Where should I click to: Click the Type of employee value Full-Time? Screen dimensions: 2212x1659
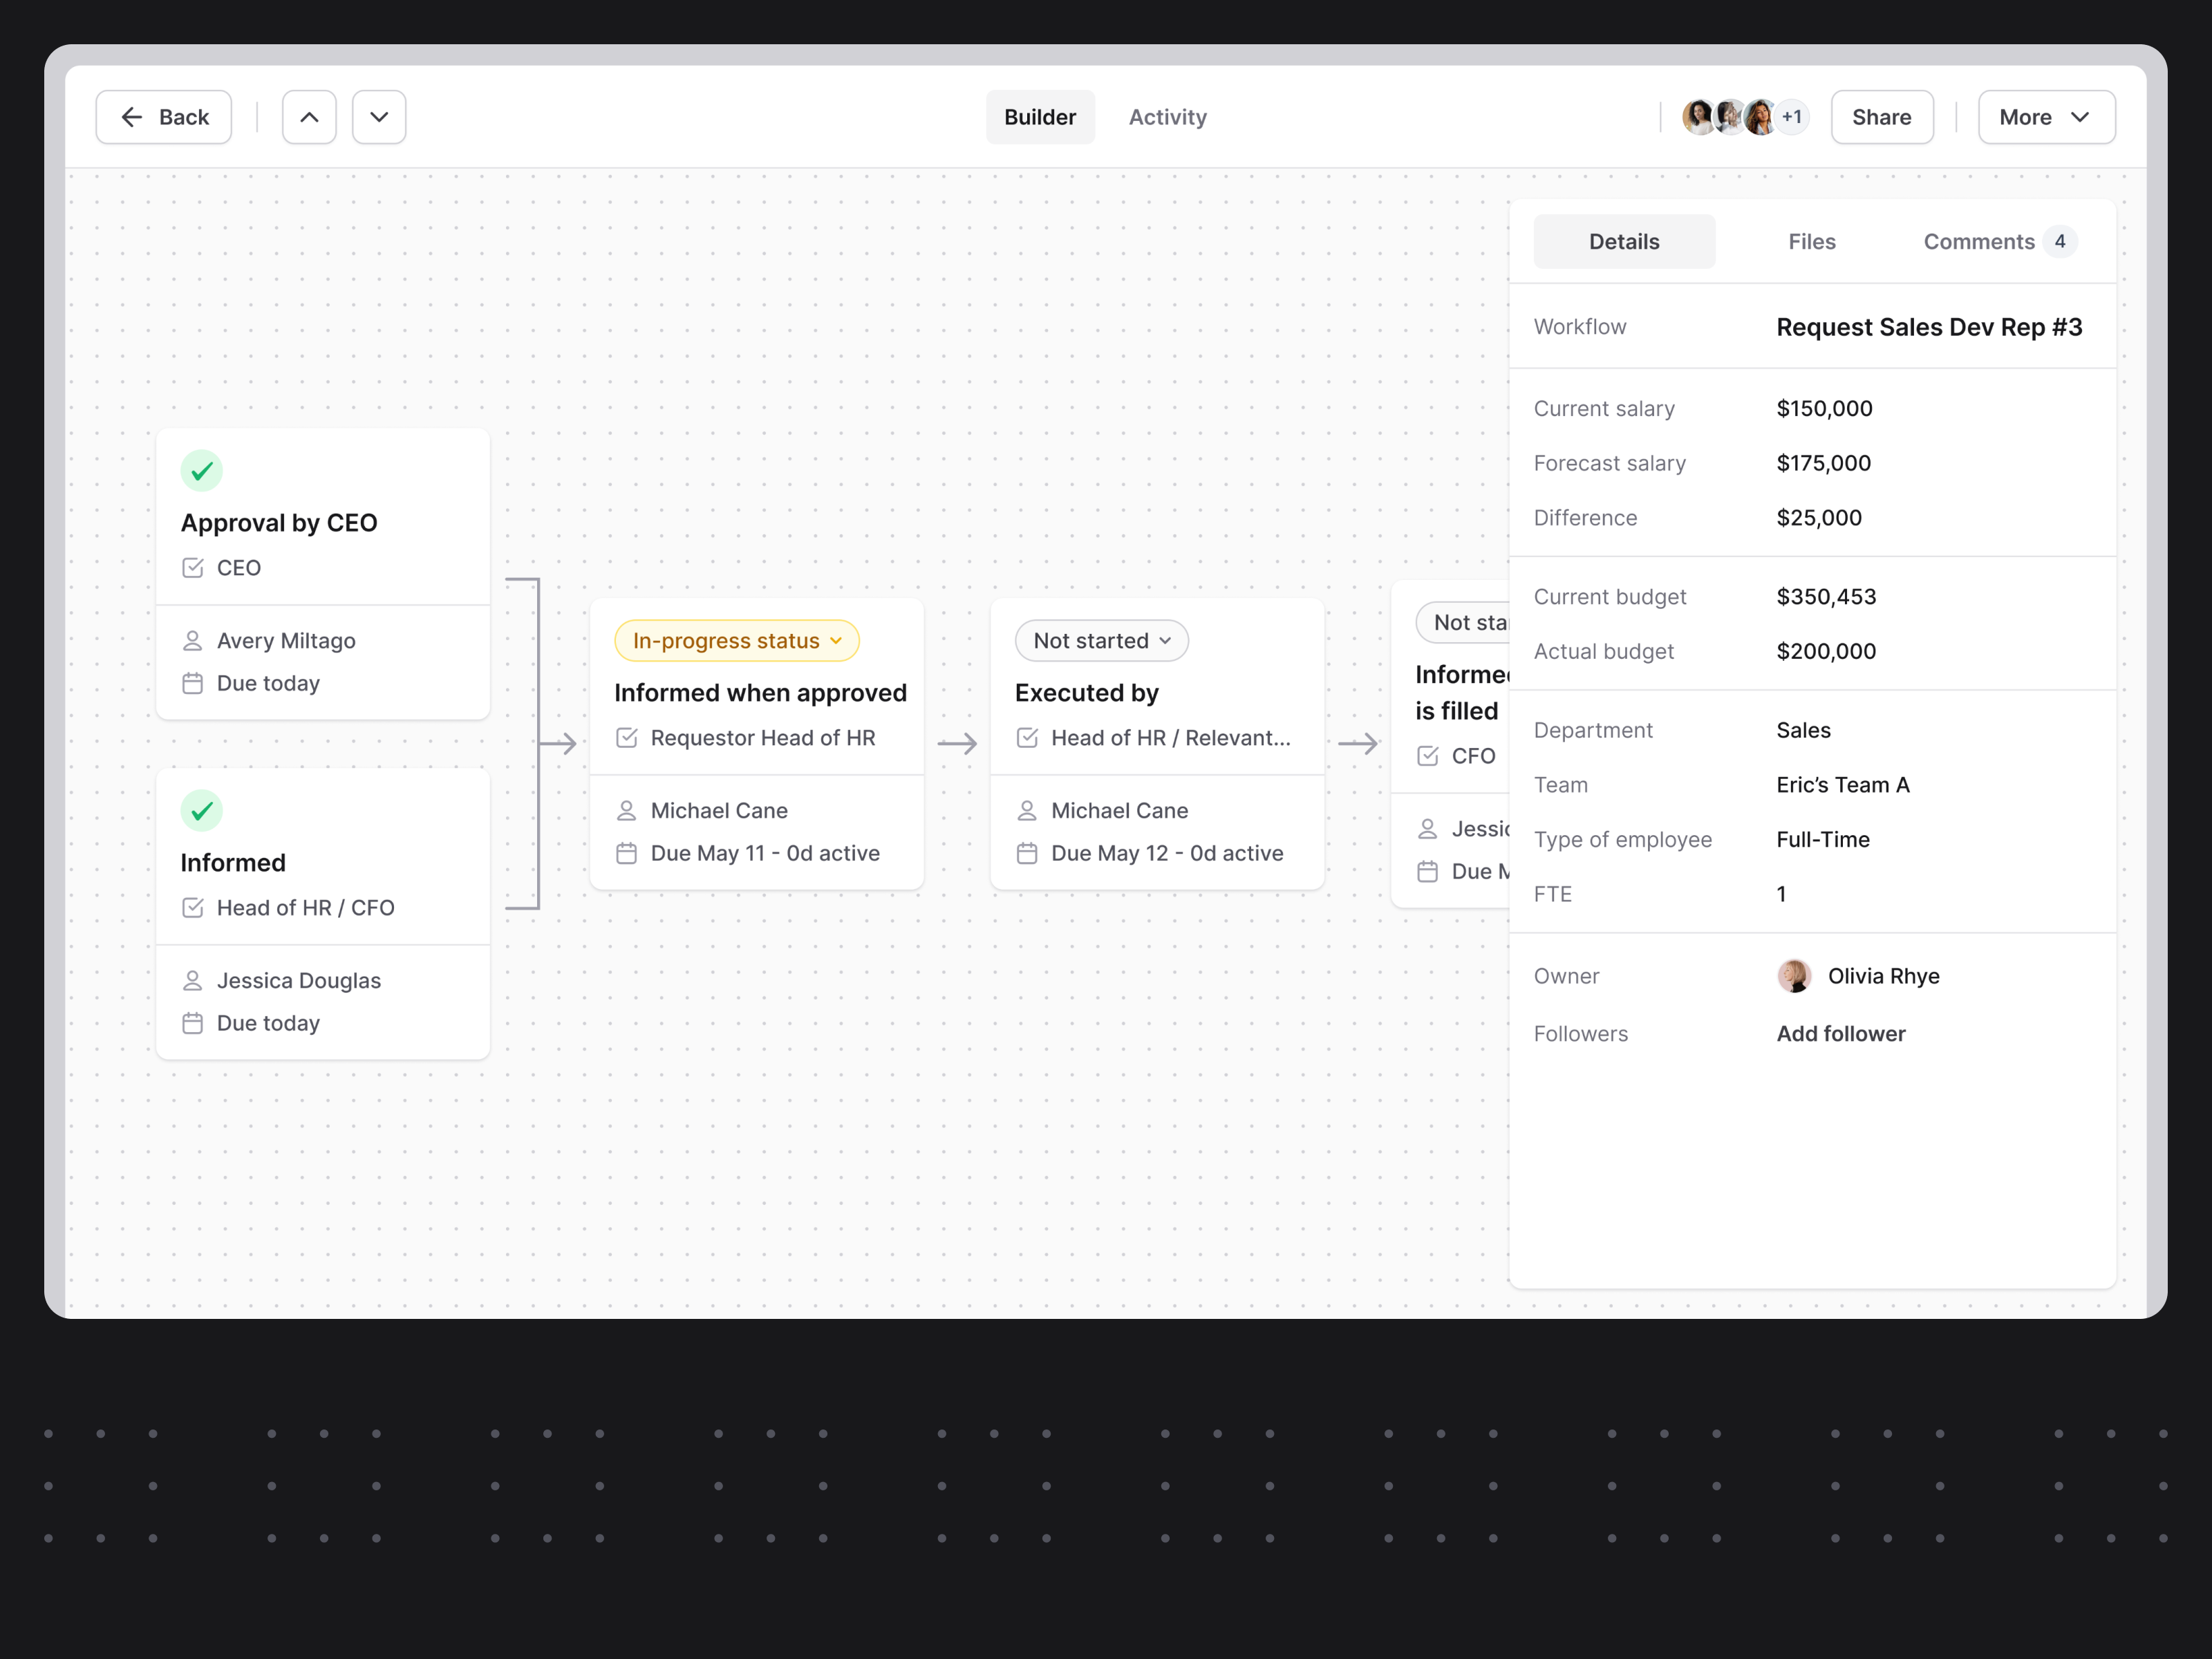point(1823,839)
